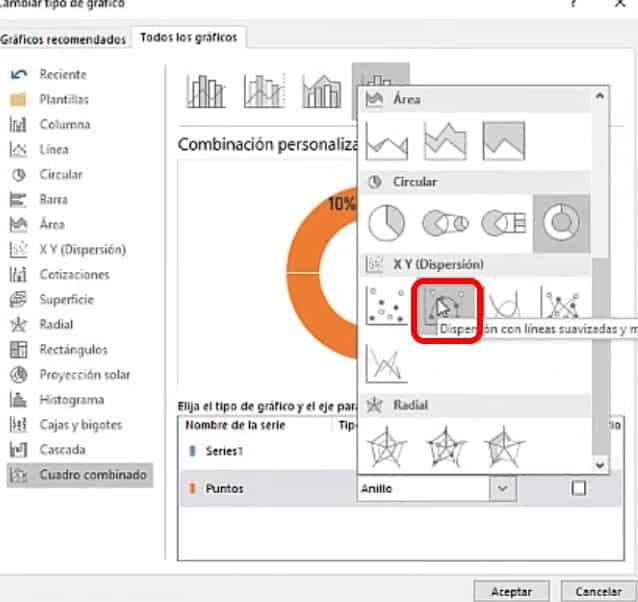Enable secondary axis checkbox for Puntos
Viewport: 638px width, 602px height.
pos(577,489)
